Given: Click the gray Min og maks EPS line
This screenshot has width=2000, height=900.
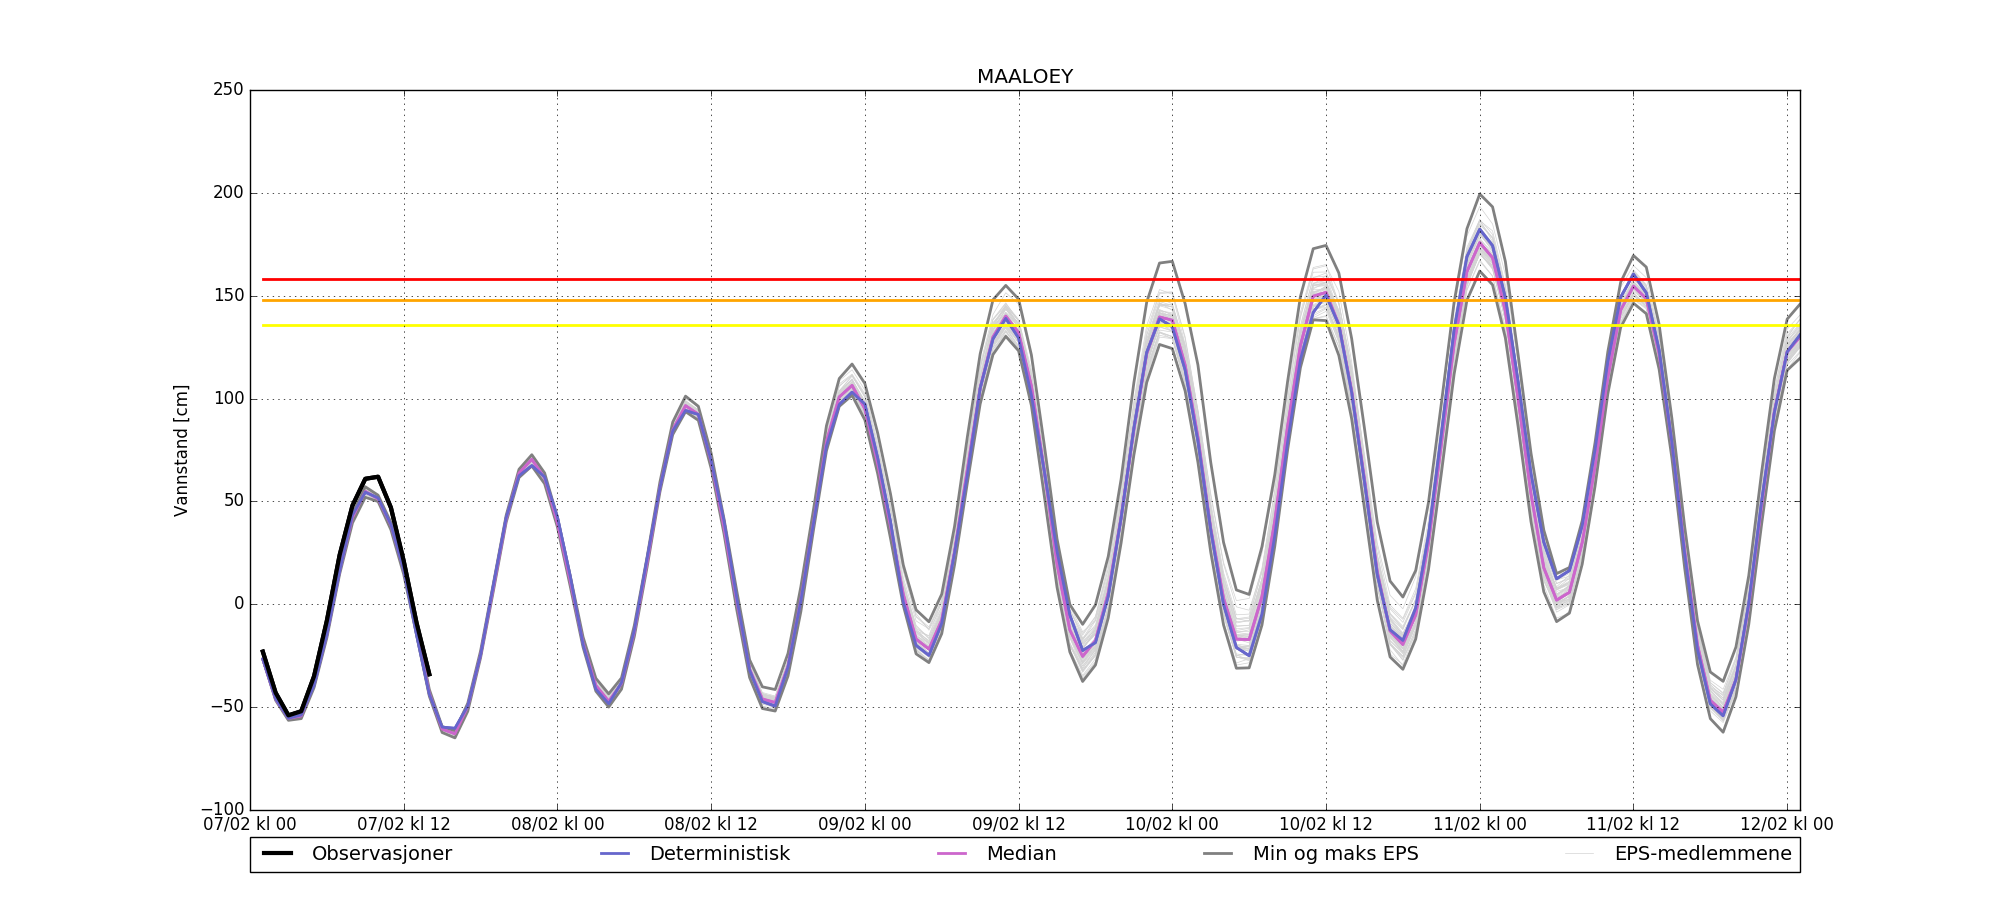Looking at the screenshot, I should point(1218,853).
